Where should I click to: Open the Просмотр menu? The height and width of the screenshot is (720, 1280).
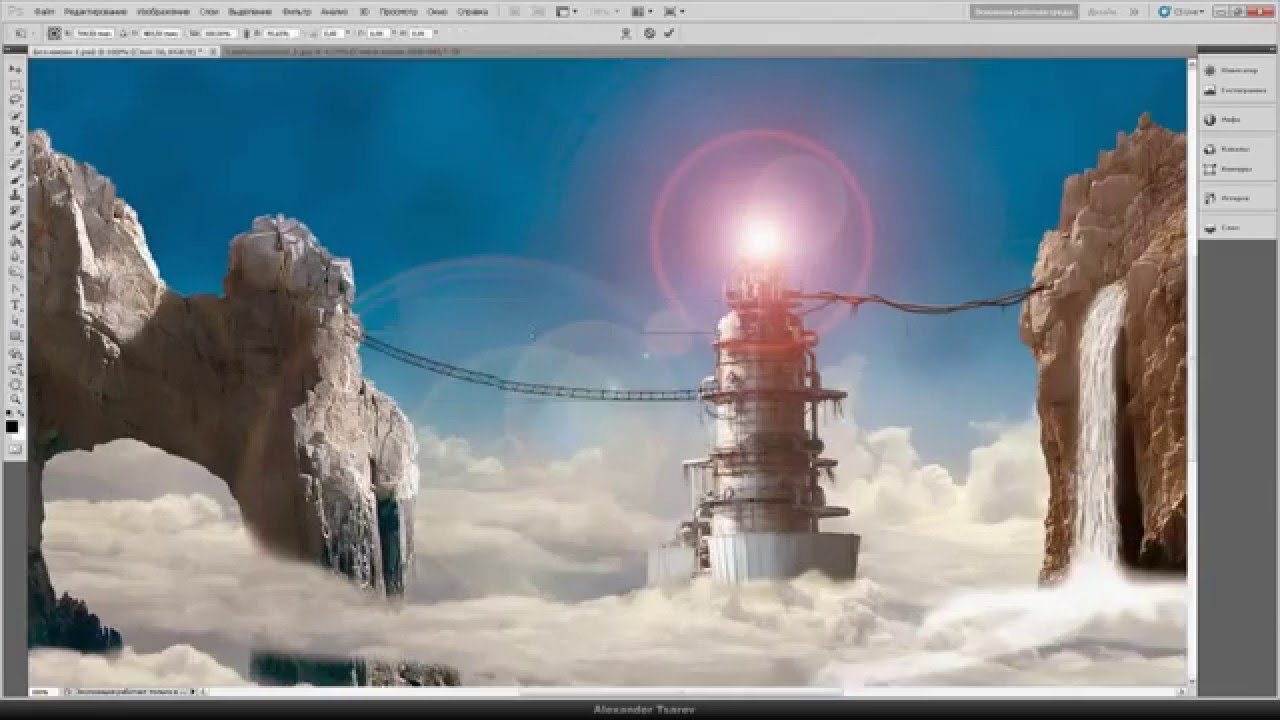tap(399, 11)
